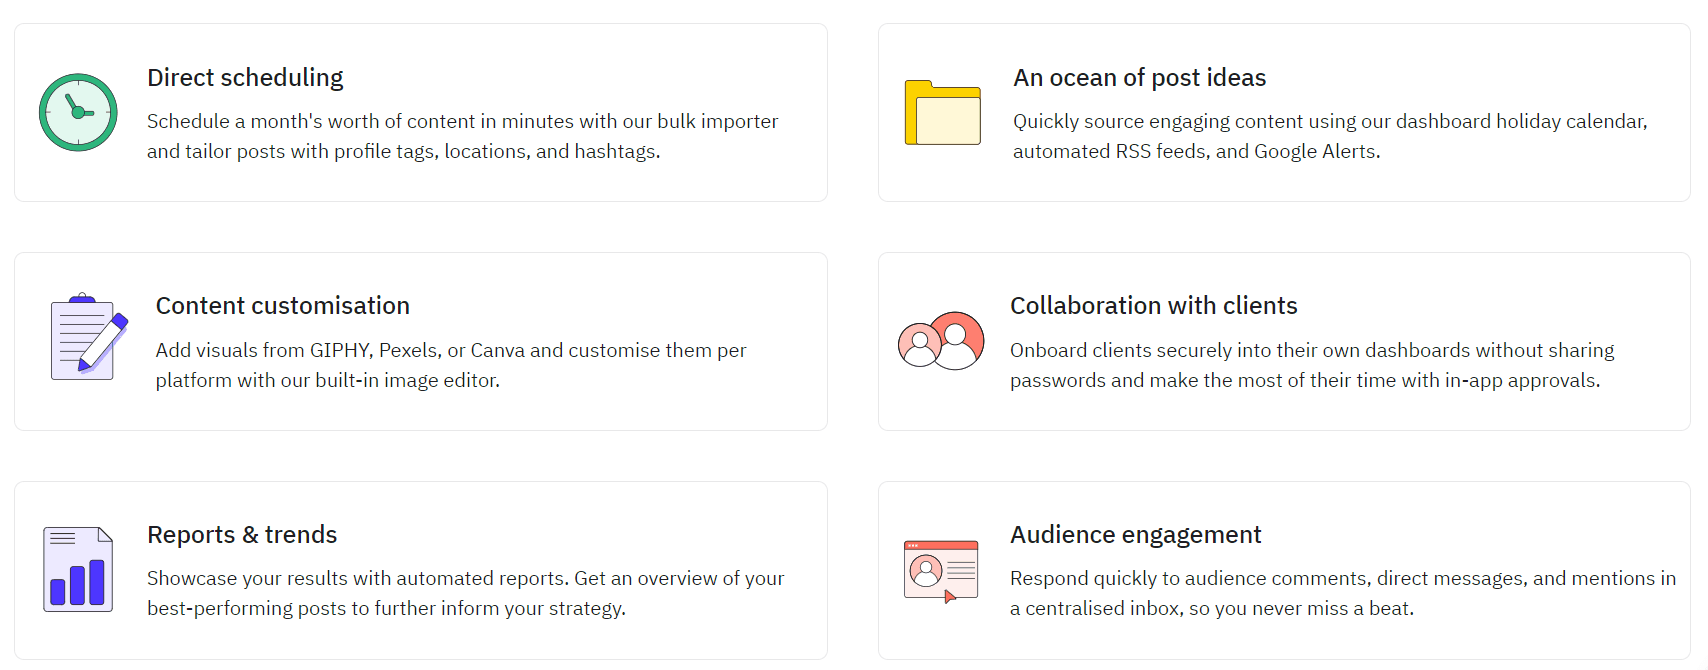Click the automated reports description text

coord(465,579)
